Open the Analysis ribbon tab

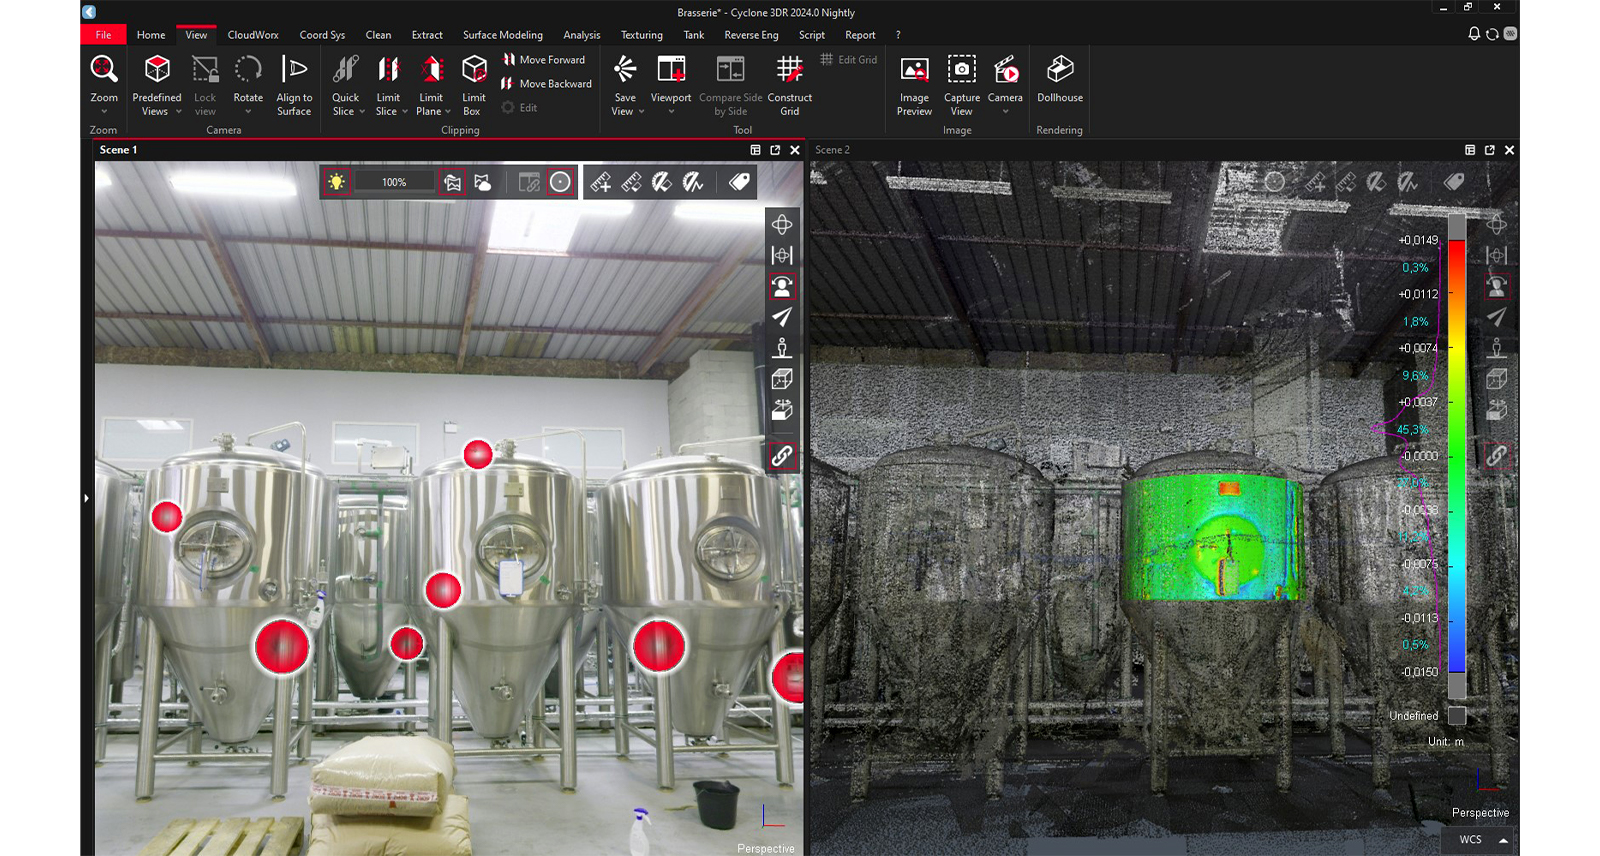(x=581, y=35)
